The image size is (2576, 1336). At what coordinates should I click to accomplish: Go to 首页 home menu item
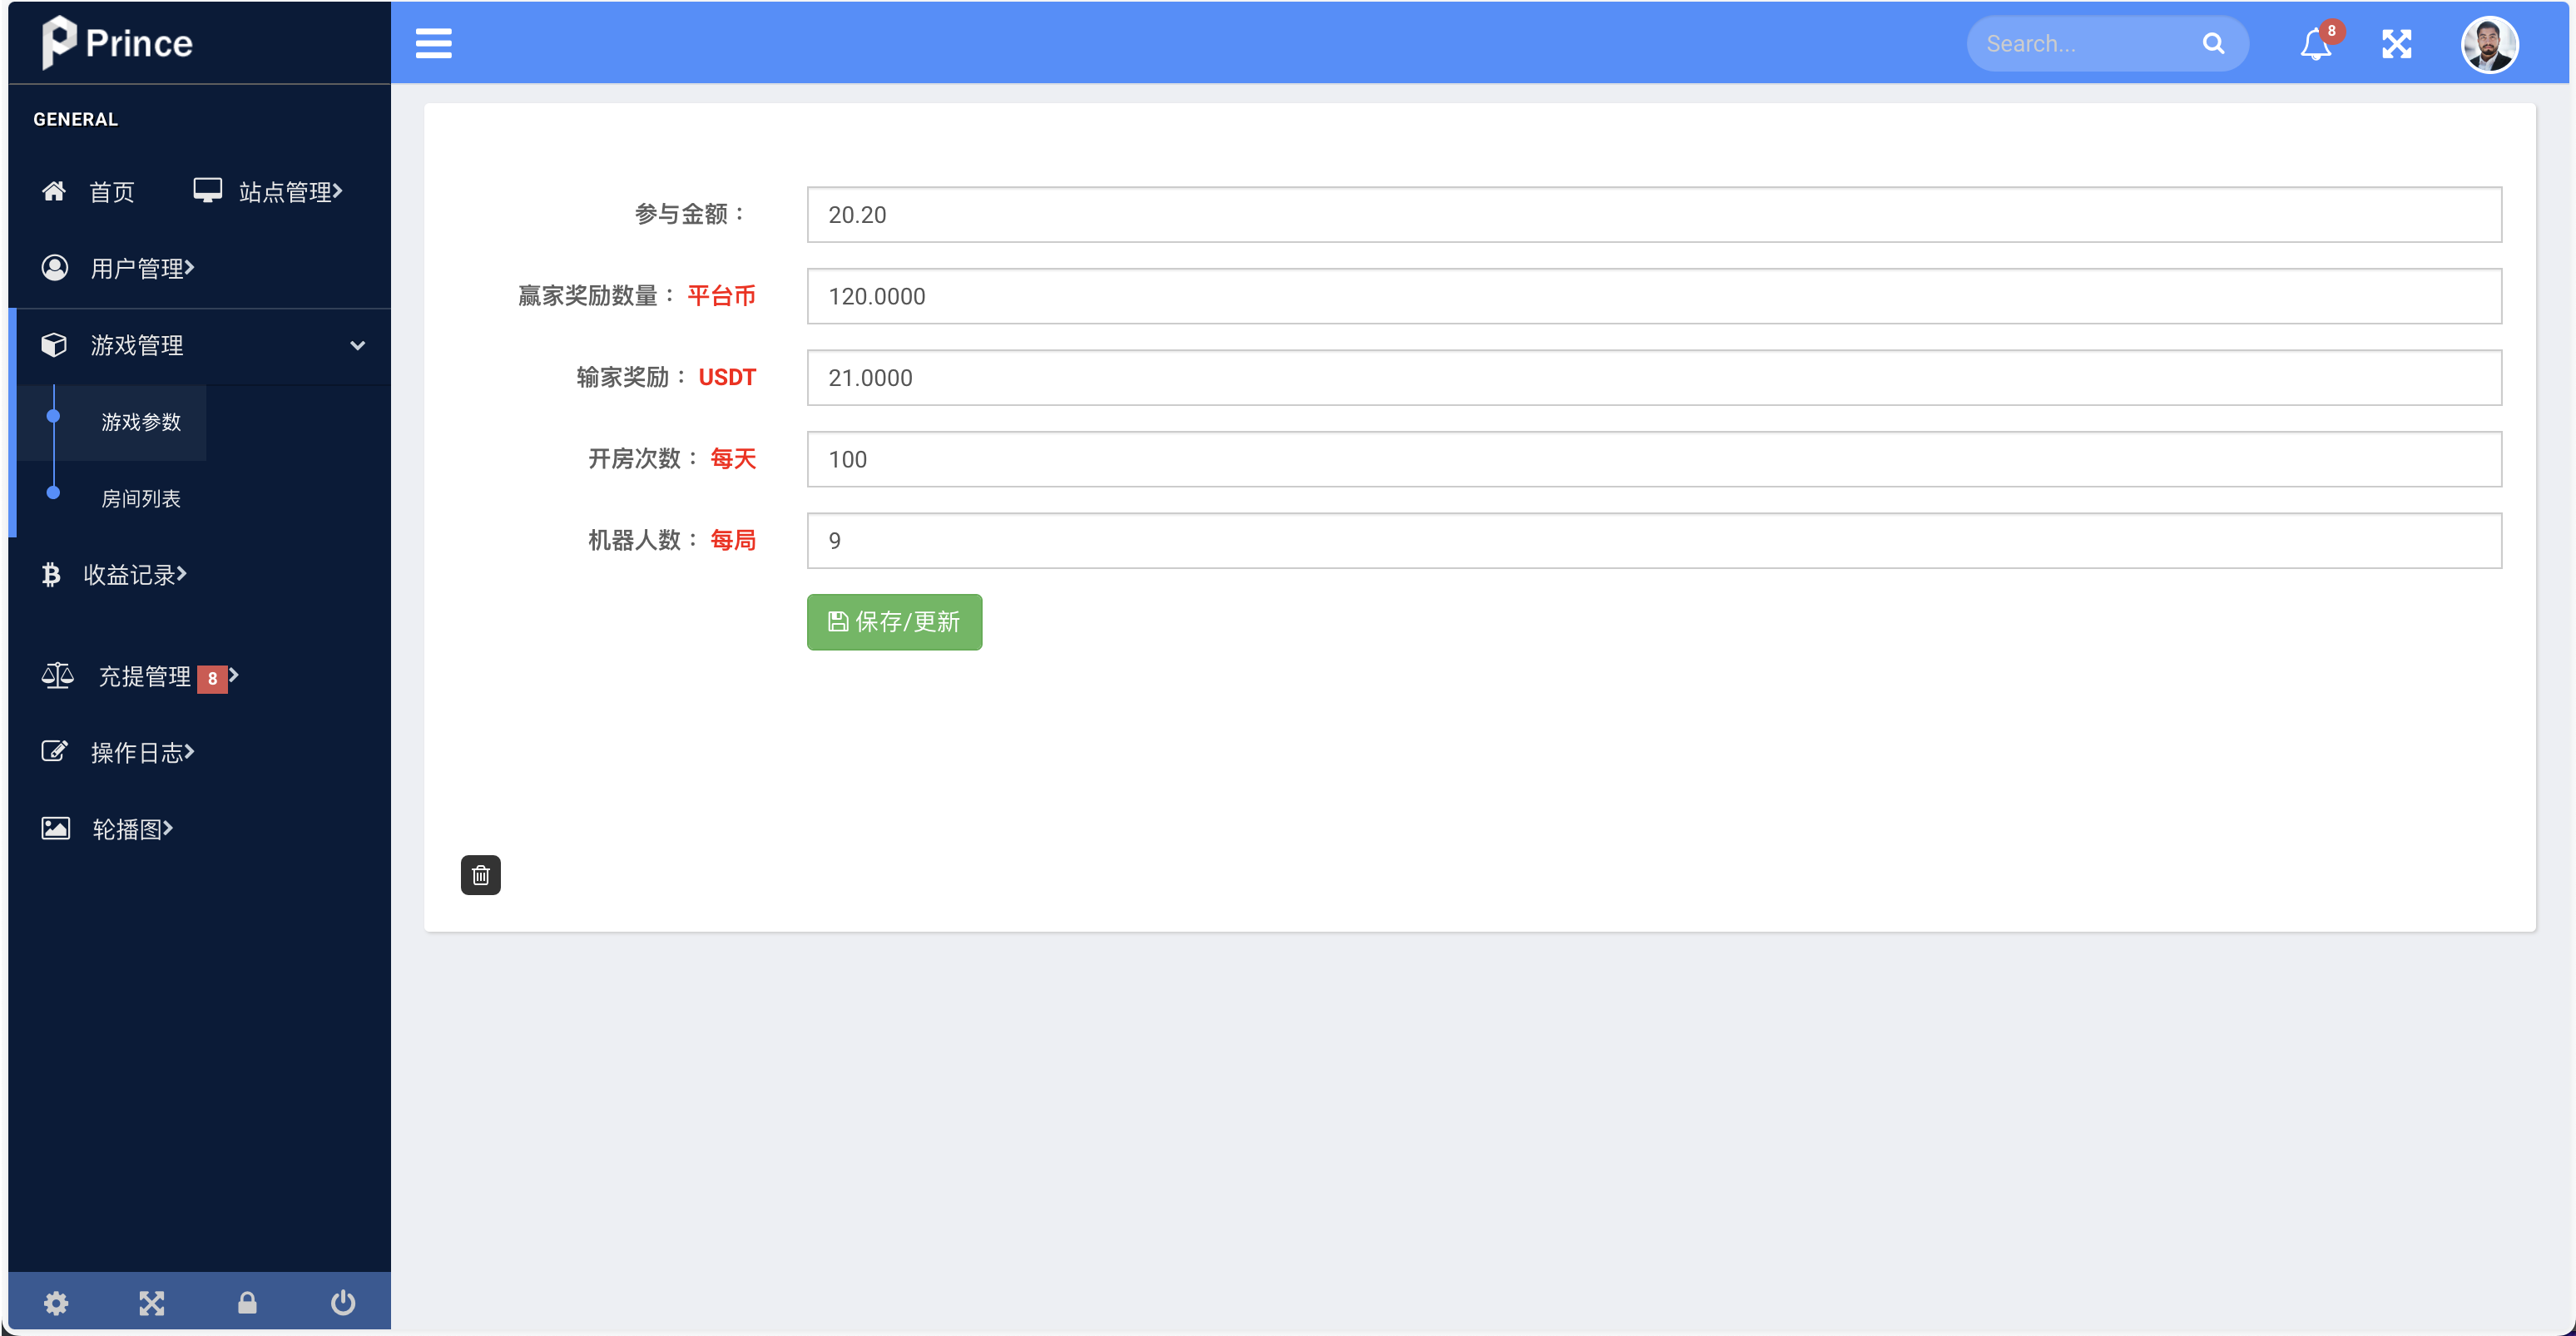(x=110, y=191)
